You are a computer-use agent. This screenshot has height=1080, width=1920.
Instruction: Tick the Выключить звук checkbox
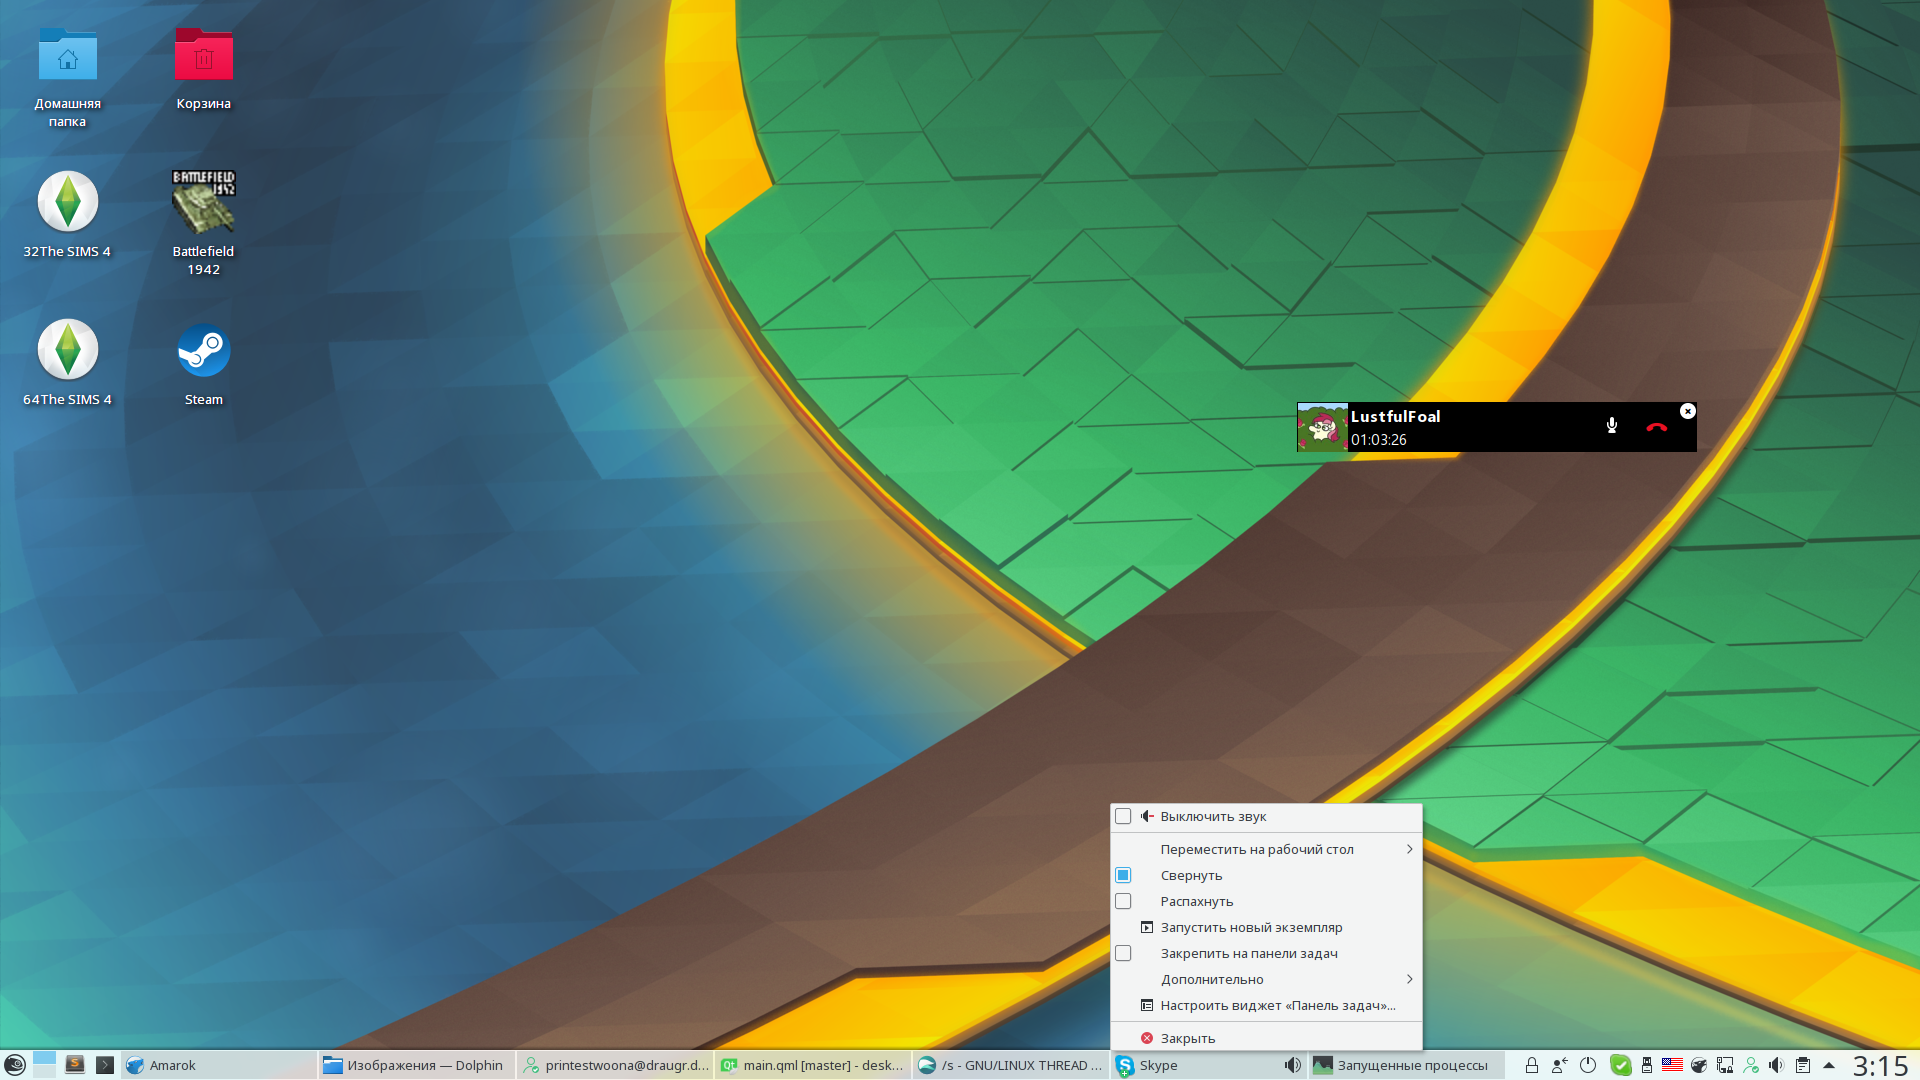click(1123, 816)
